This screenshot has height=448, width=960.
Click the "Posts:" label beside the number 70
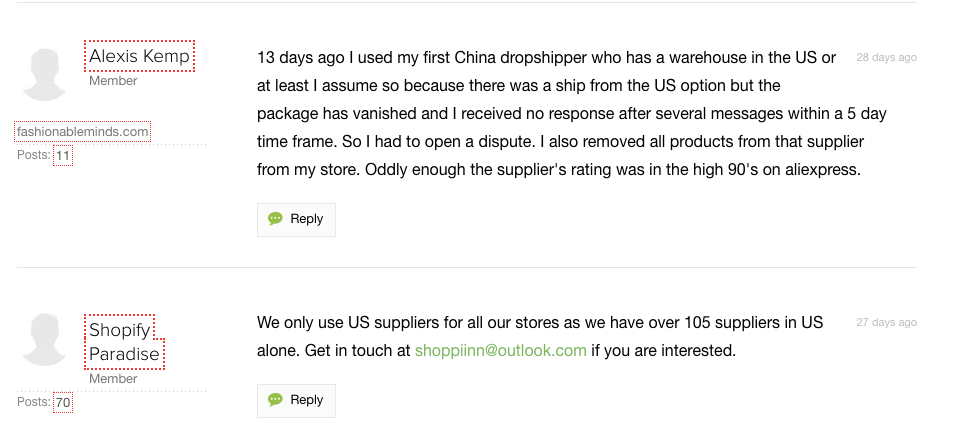pos(34,402)
